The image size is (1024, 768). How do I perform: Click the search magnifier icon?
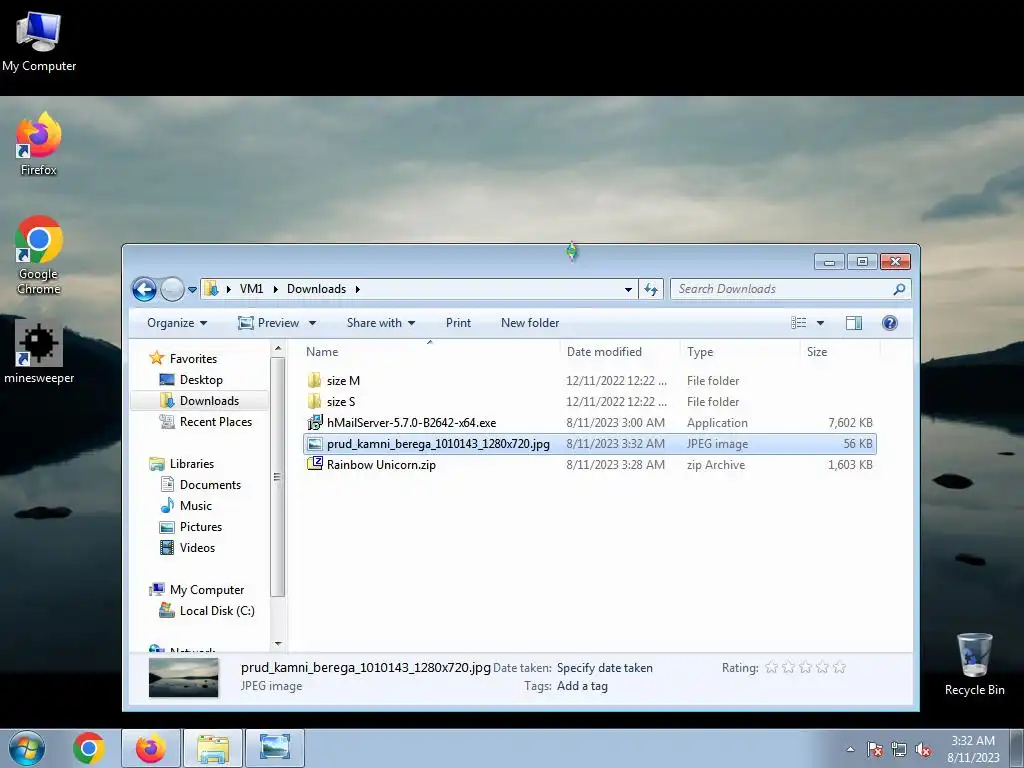point(899,289)
